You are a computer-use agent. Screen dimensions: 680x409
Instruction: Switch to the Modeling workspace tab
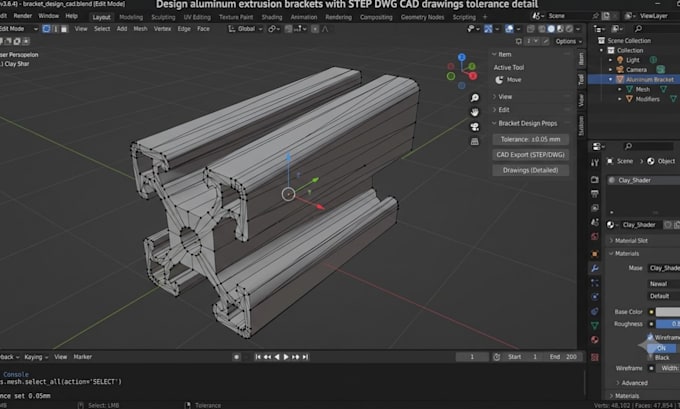point(131,17)
